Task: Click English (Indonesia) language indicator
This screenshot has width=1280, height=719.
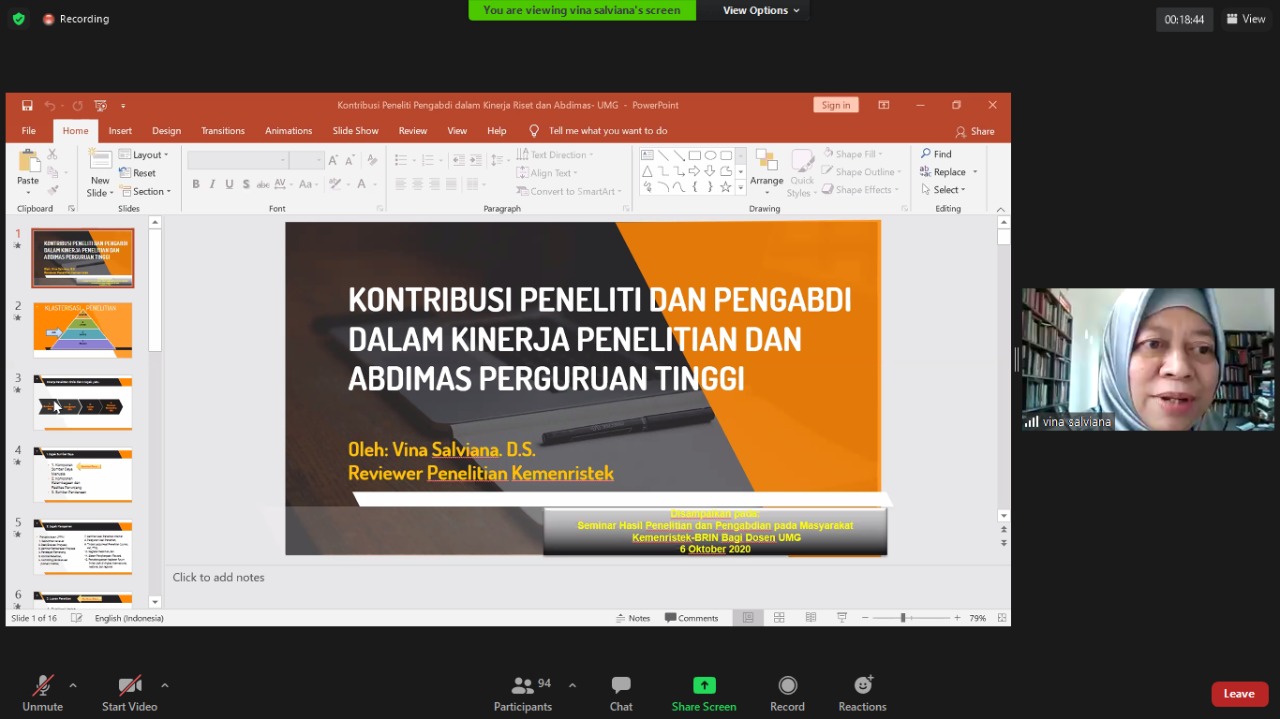Action: 129,618
